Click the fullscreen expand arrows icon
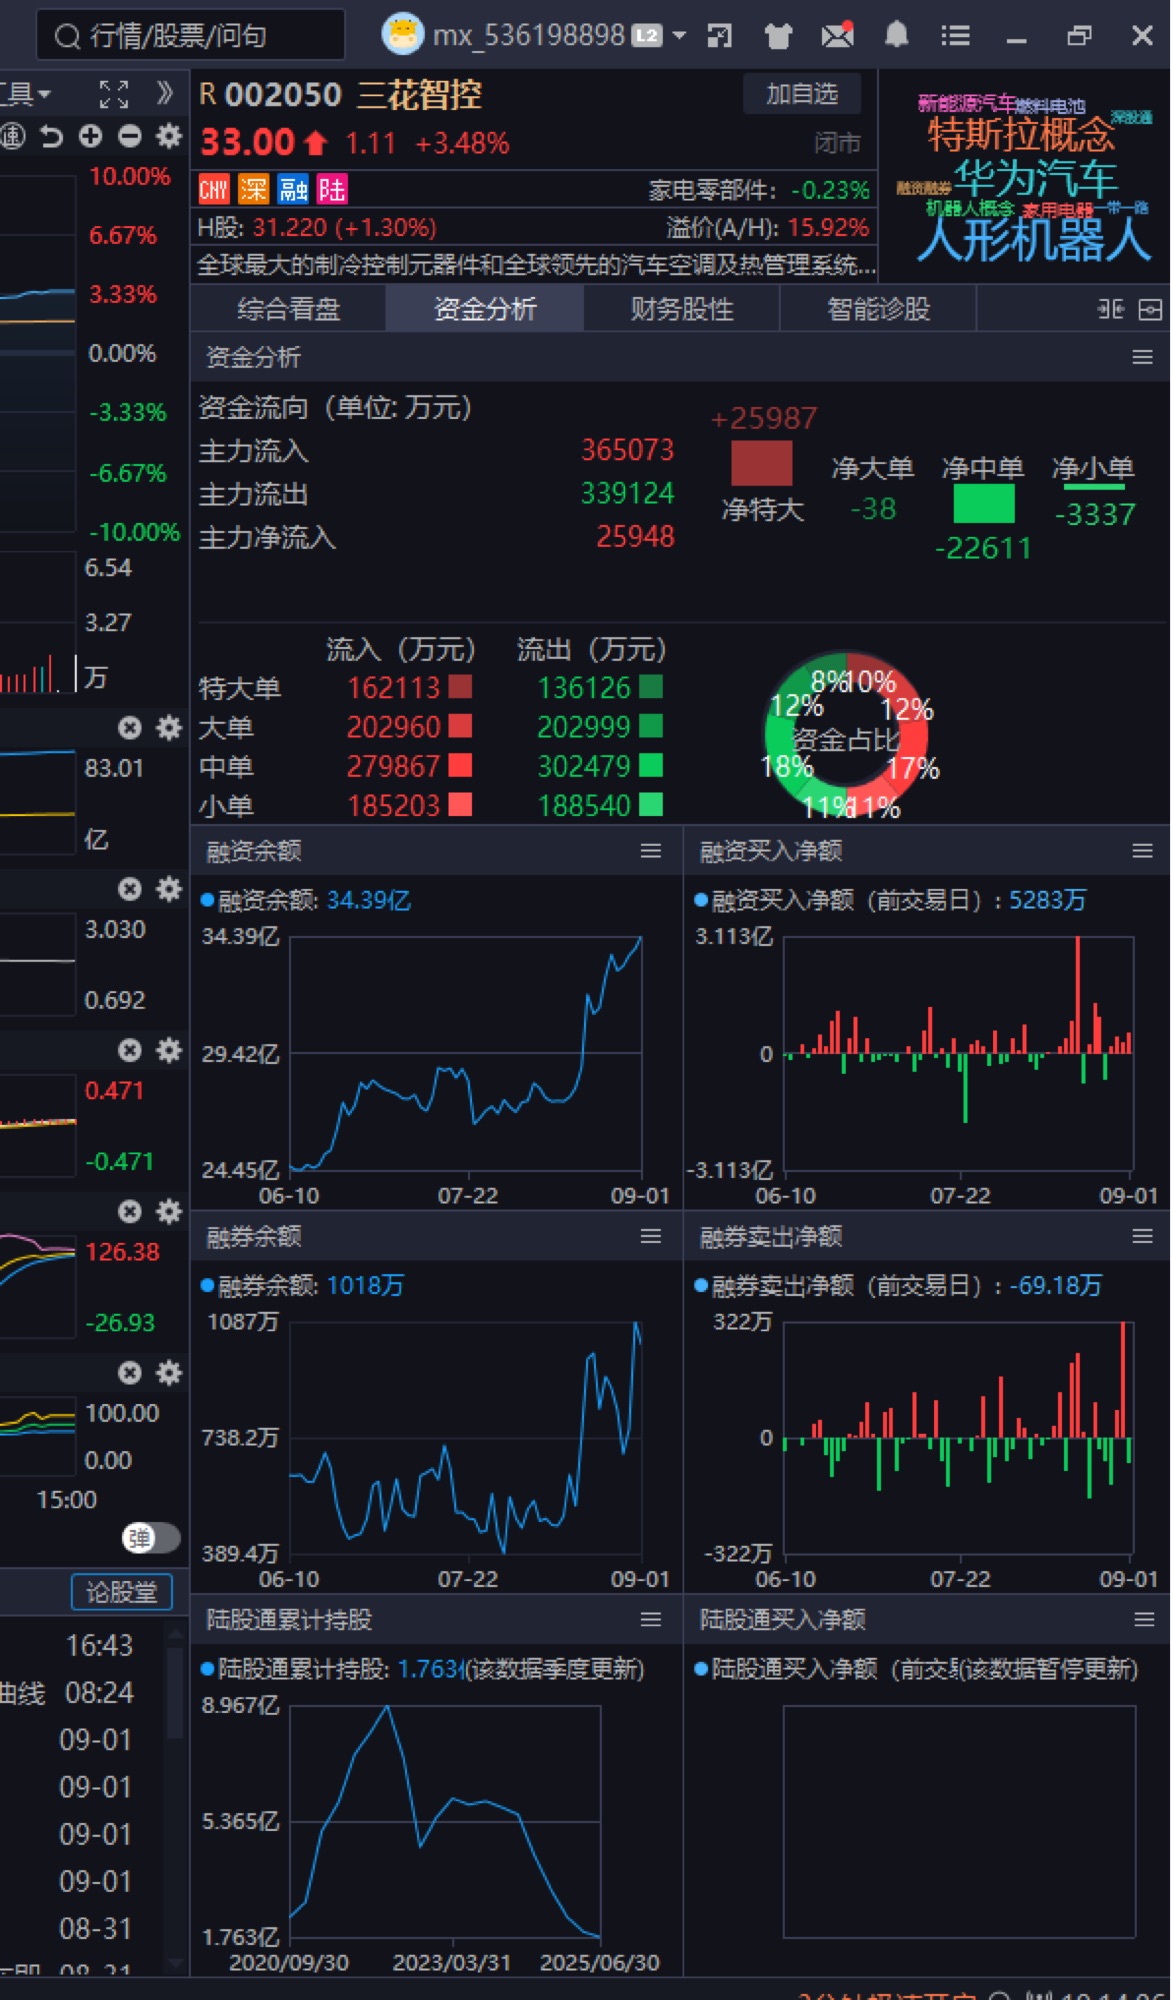Screen dimensions: 1171x2000 [114, 94]
